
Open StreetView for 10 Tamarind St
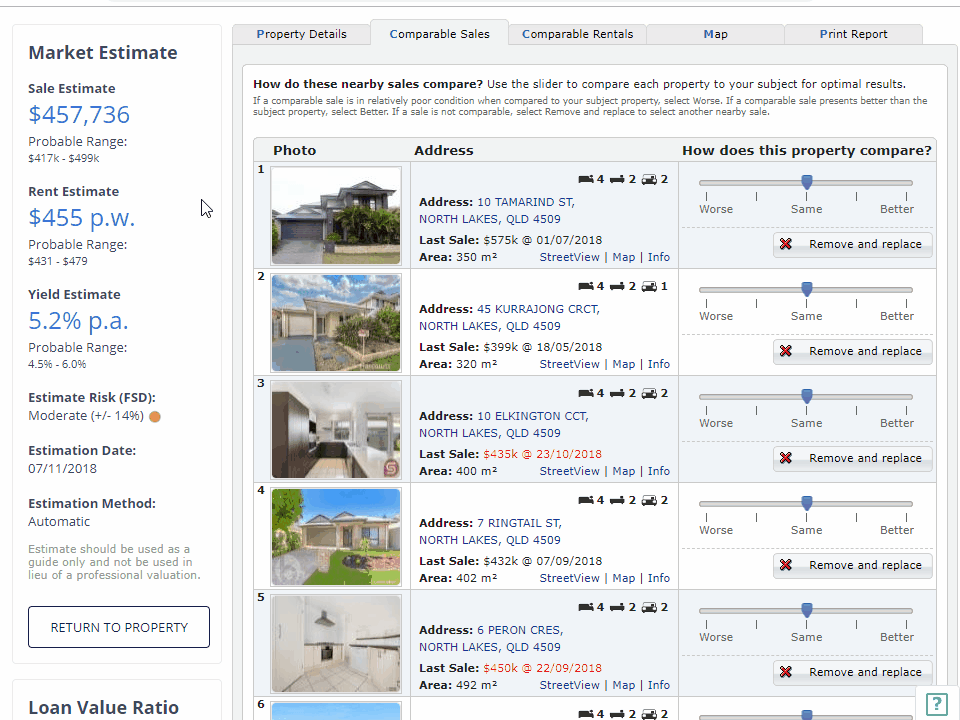click(569, 257)
